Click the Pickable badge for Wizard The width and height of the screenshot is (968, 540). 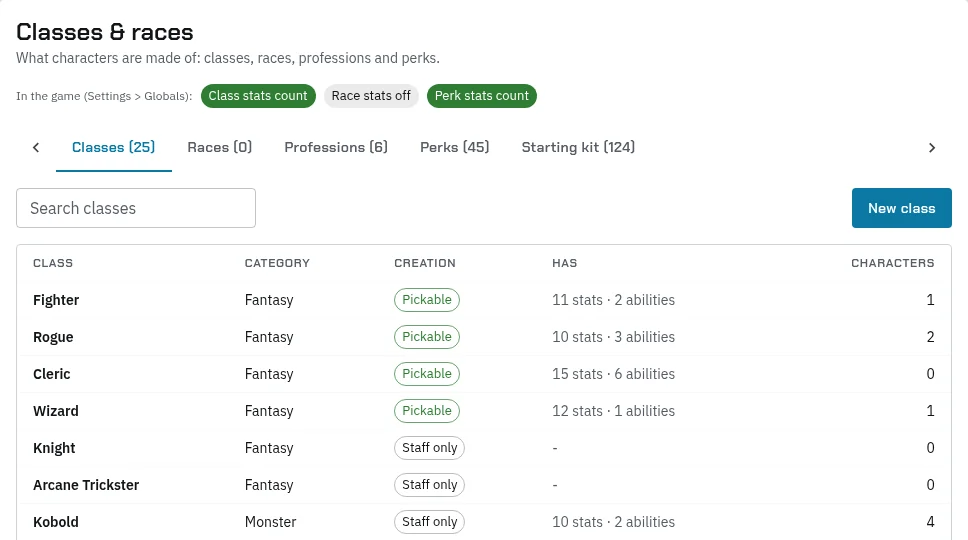click(427, 411)
